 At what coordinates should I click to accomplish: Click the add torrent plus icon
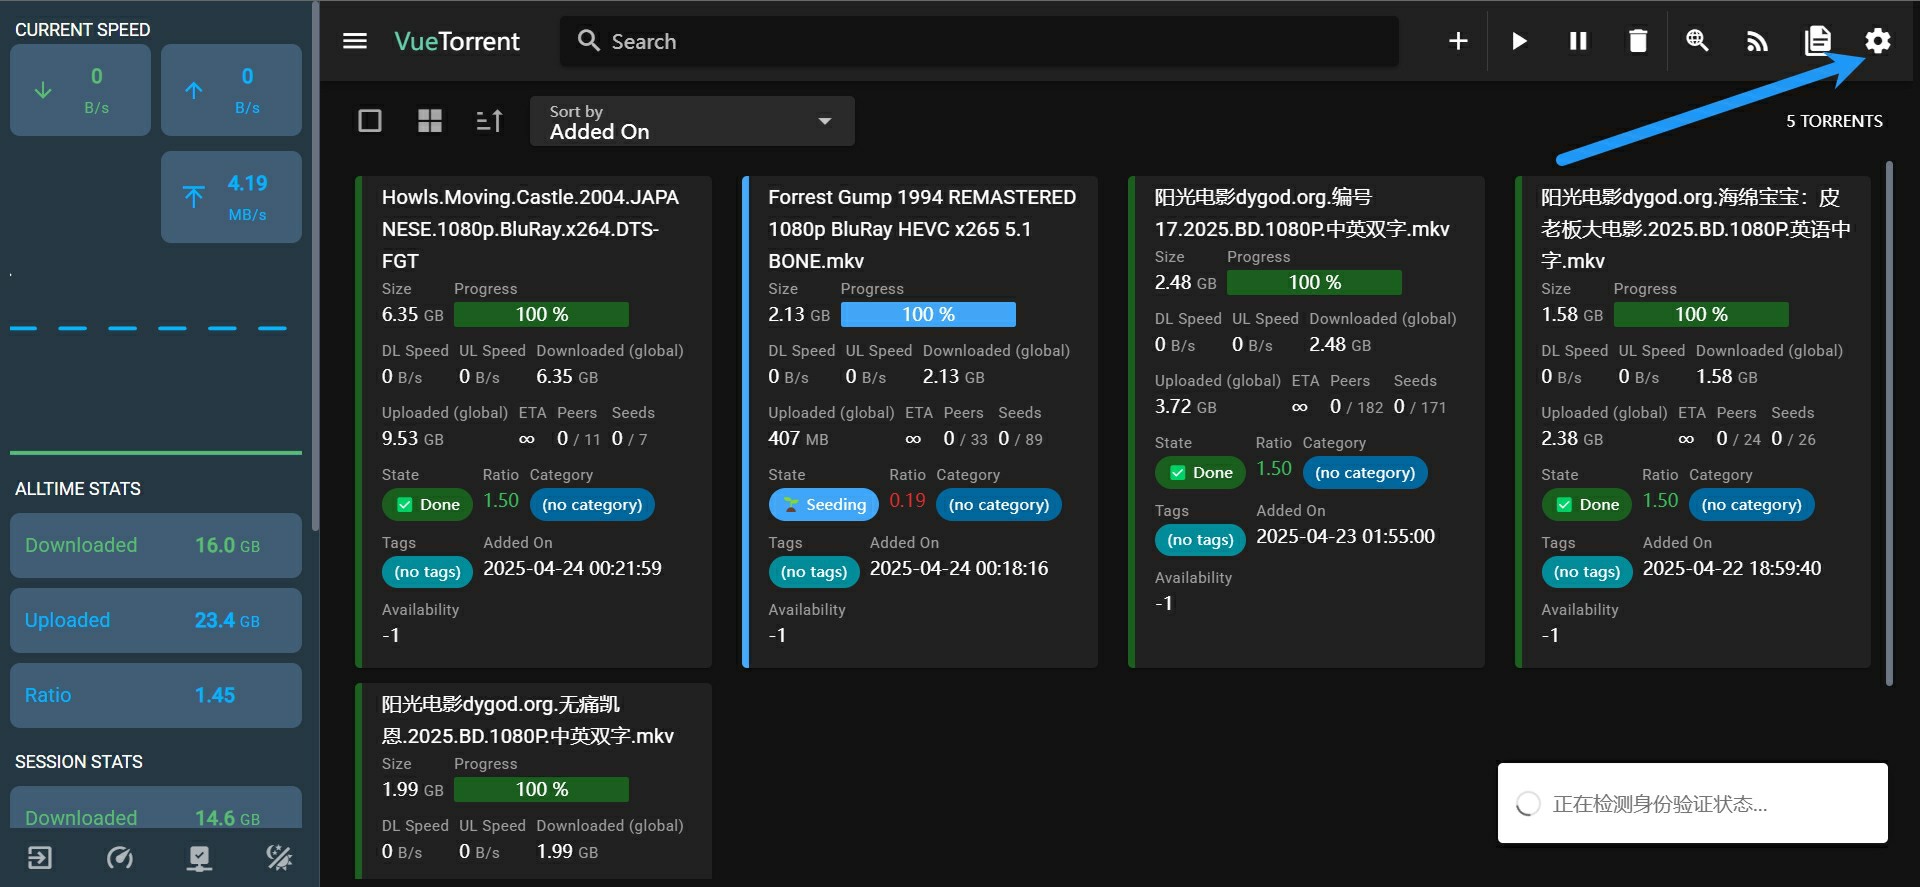(1458, 41)
